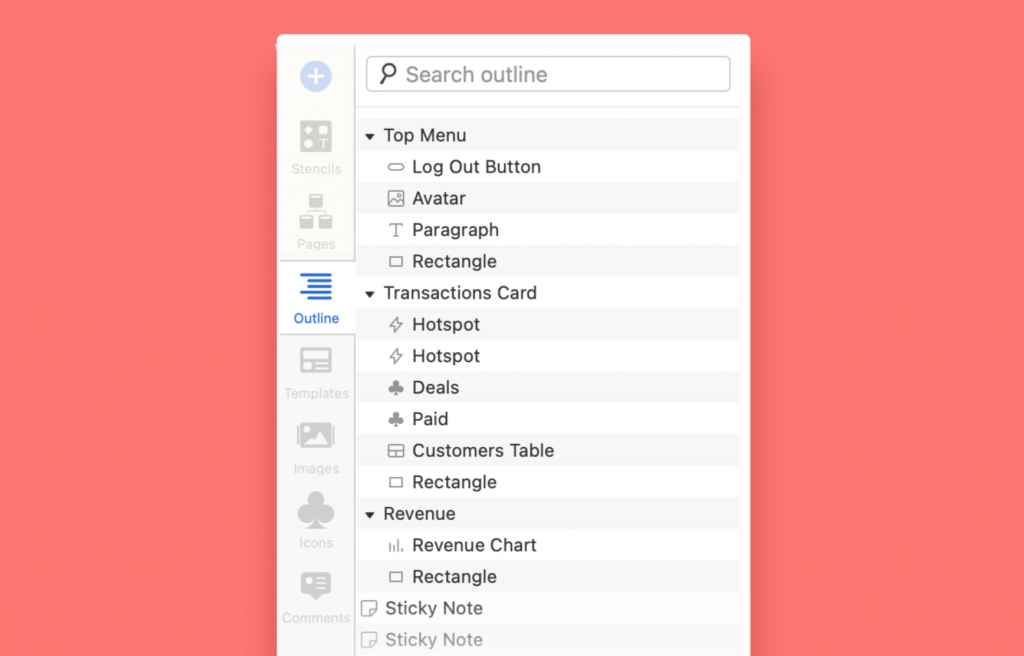Select the Rectangle name under Top Menu

455,261
